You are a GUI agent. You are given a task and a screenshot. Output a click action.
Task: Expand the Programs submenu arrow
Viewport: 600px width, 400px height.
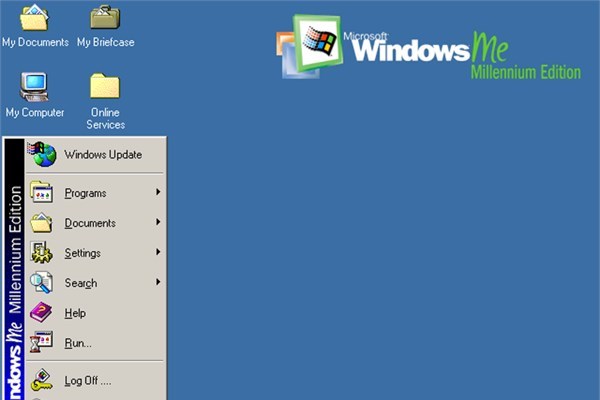coord(158,193)
